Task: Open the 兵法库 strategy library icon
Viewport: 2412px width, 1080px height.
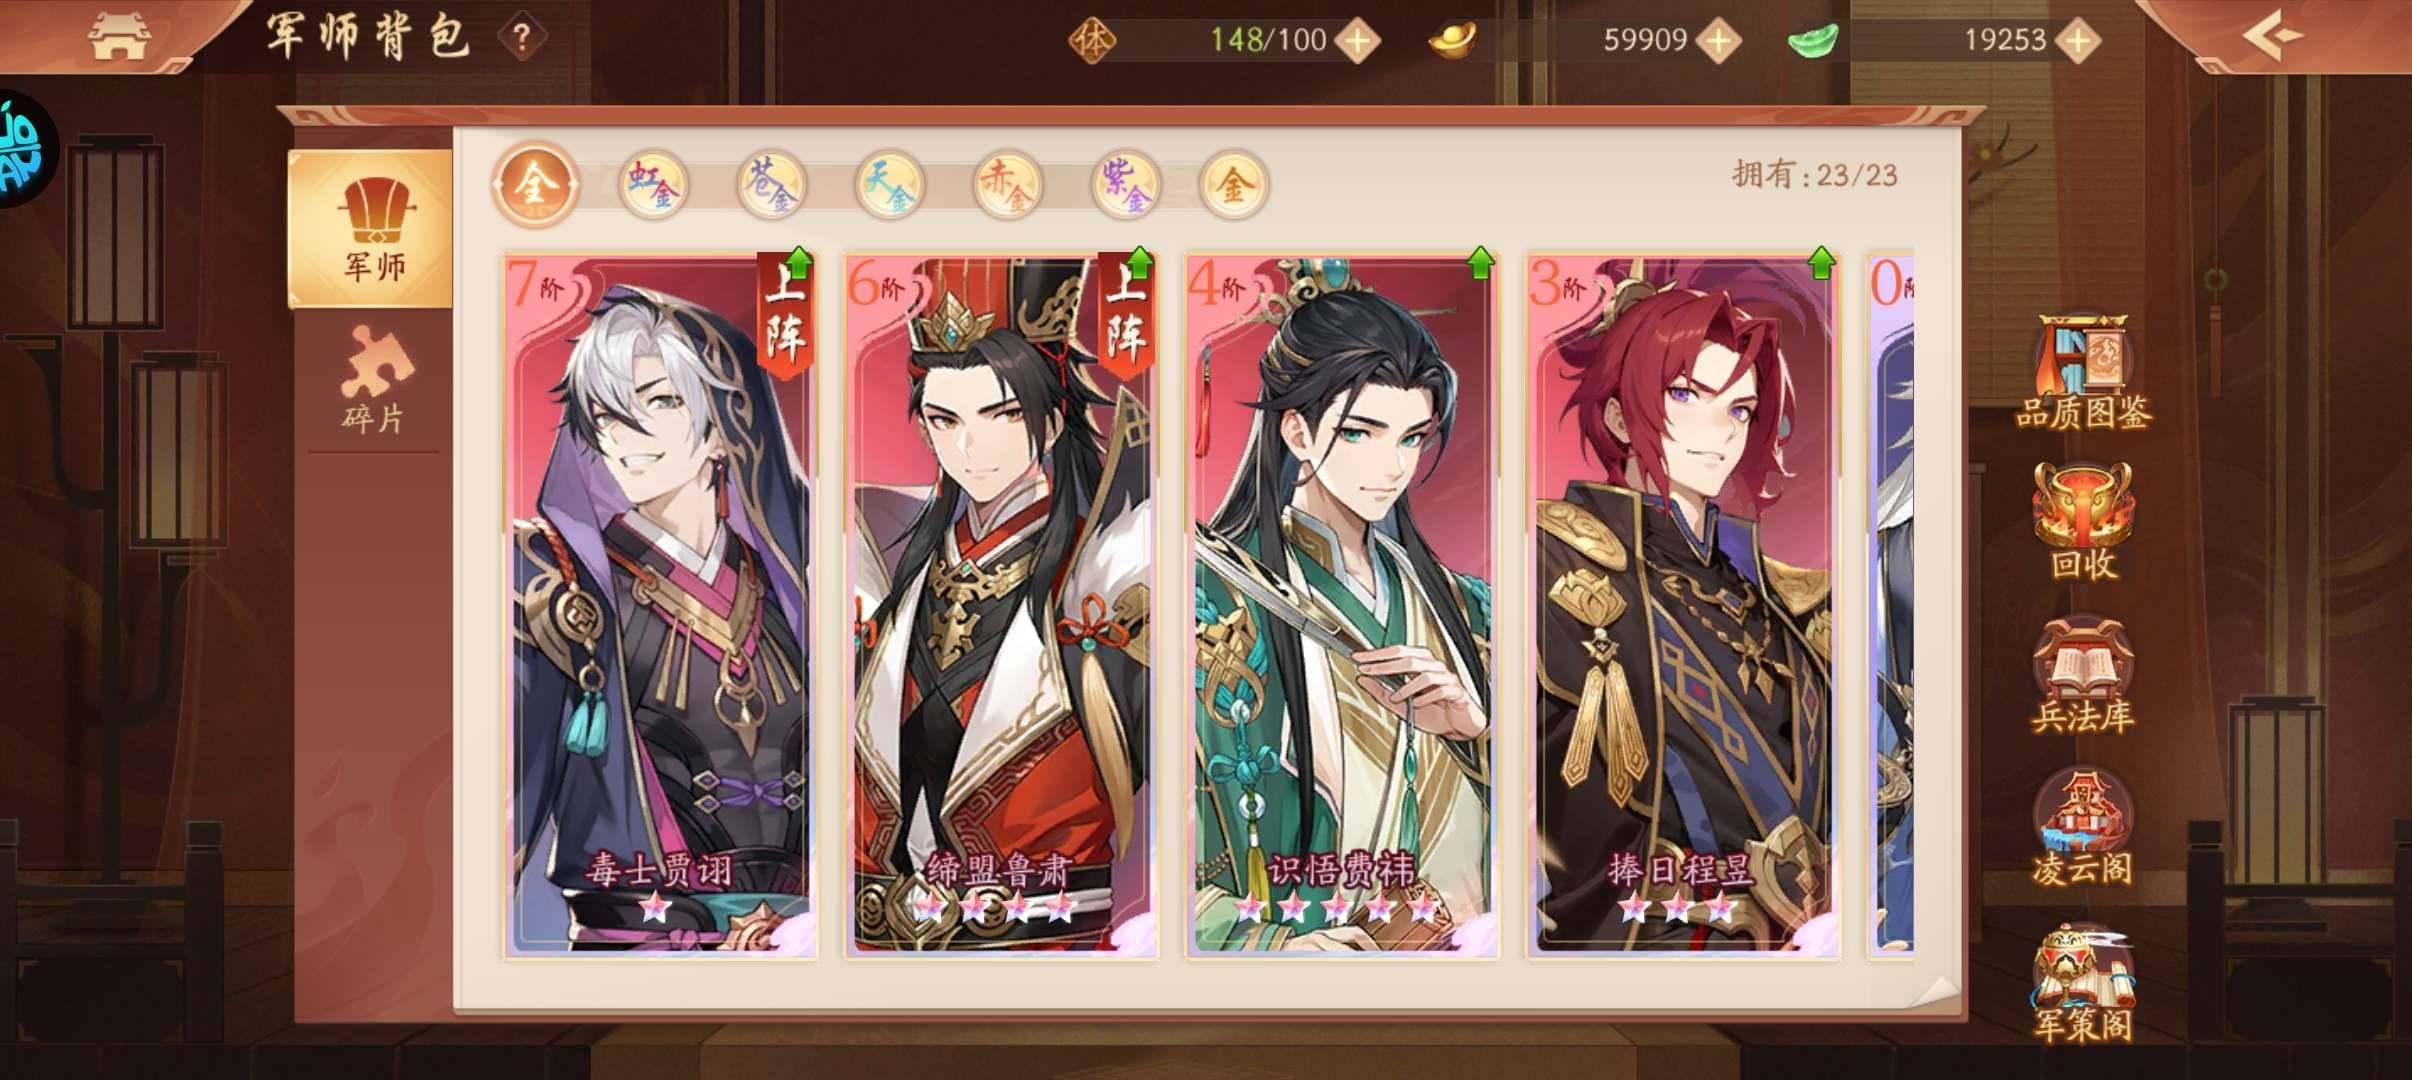Action: pyautogui.click(x=2082, y=677)
